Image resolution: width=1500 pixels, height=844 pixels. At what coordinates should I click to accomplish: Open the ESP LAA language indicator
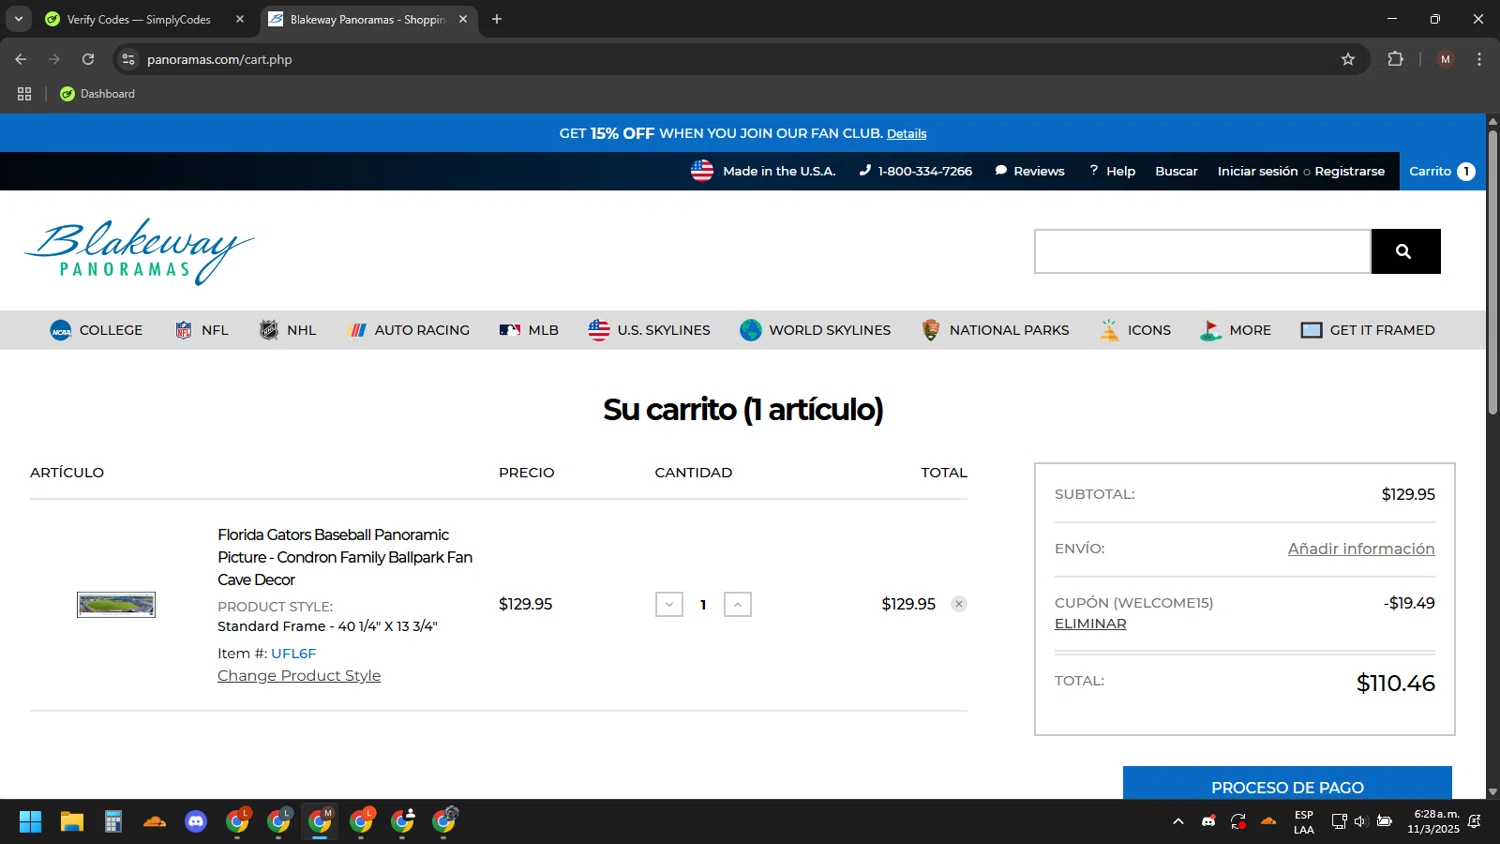coord(1304,822)
